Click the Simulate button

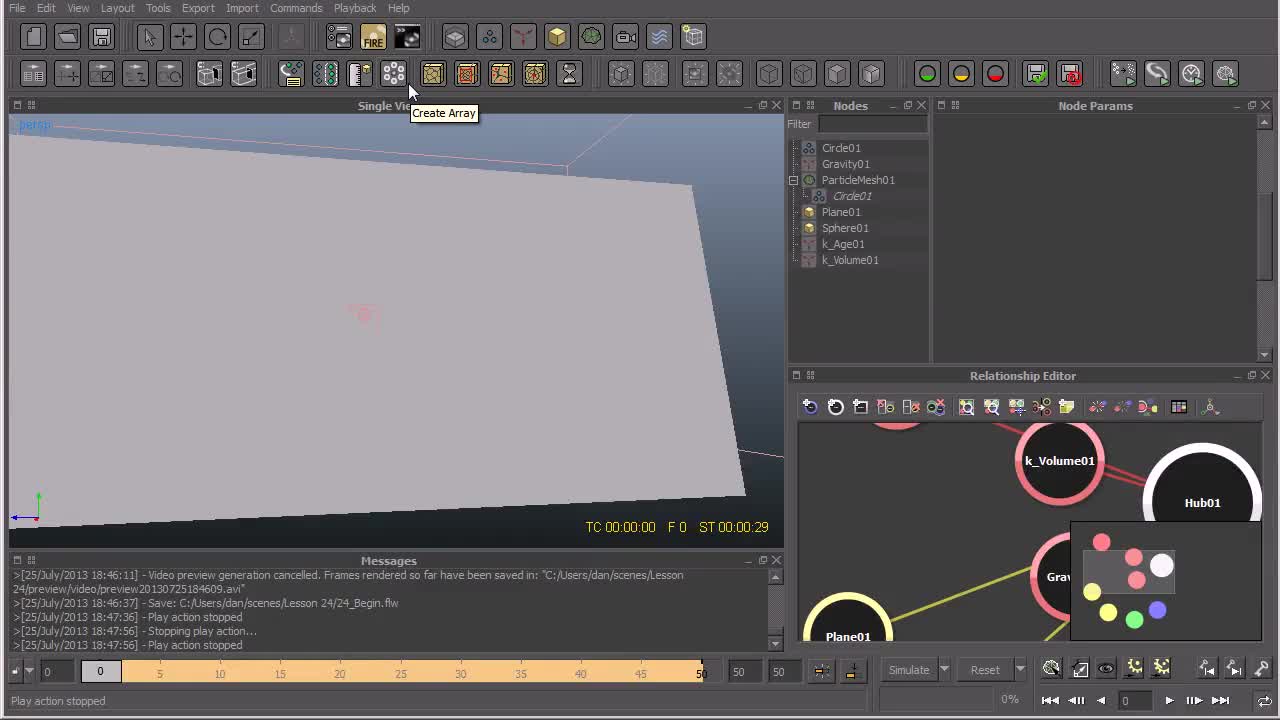point(908,670)
